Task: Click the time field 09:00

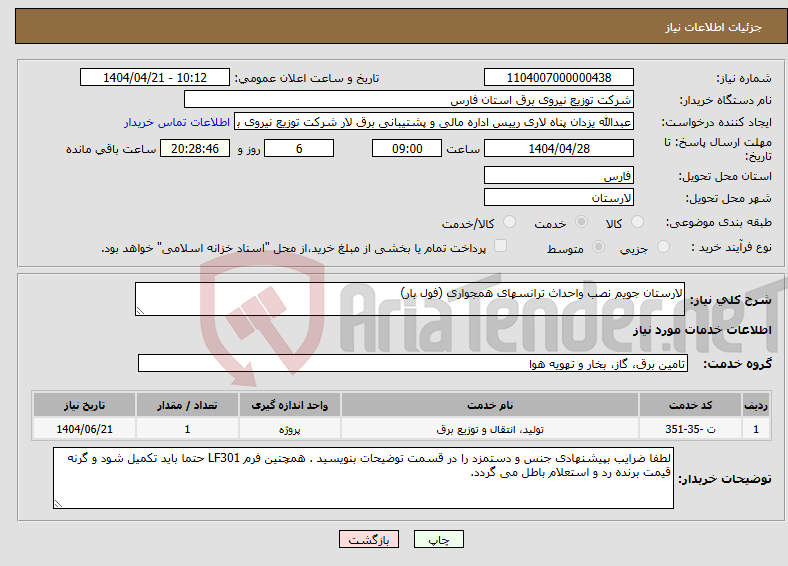Action: point(407,148)
